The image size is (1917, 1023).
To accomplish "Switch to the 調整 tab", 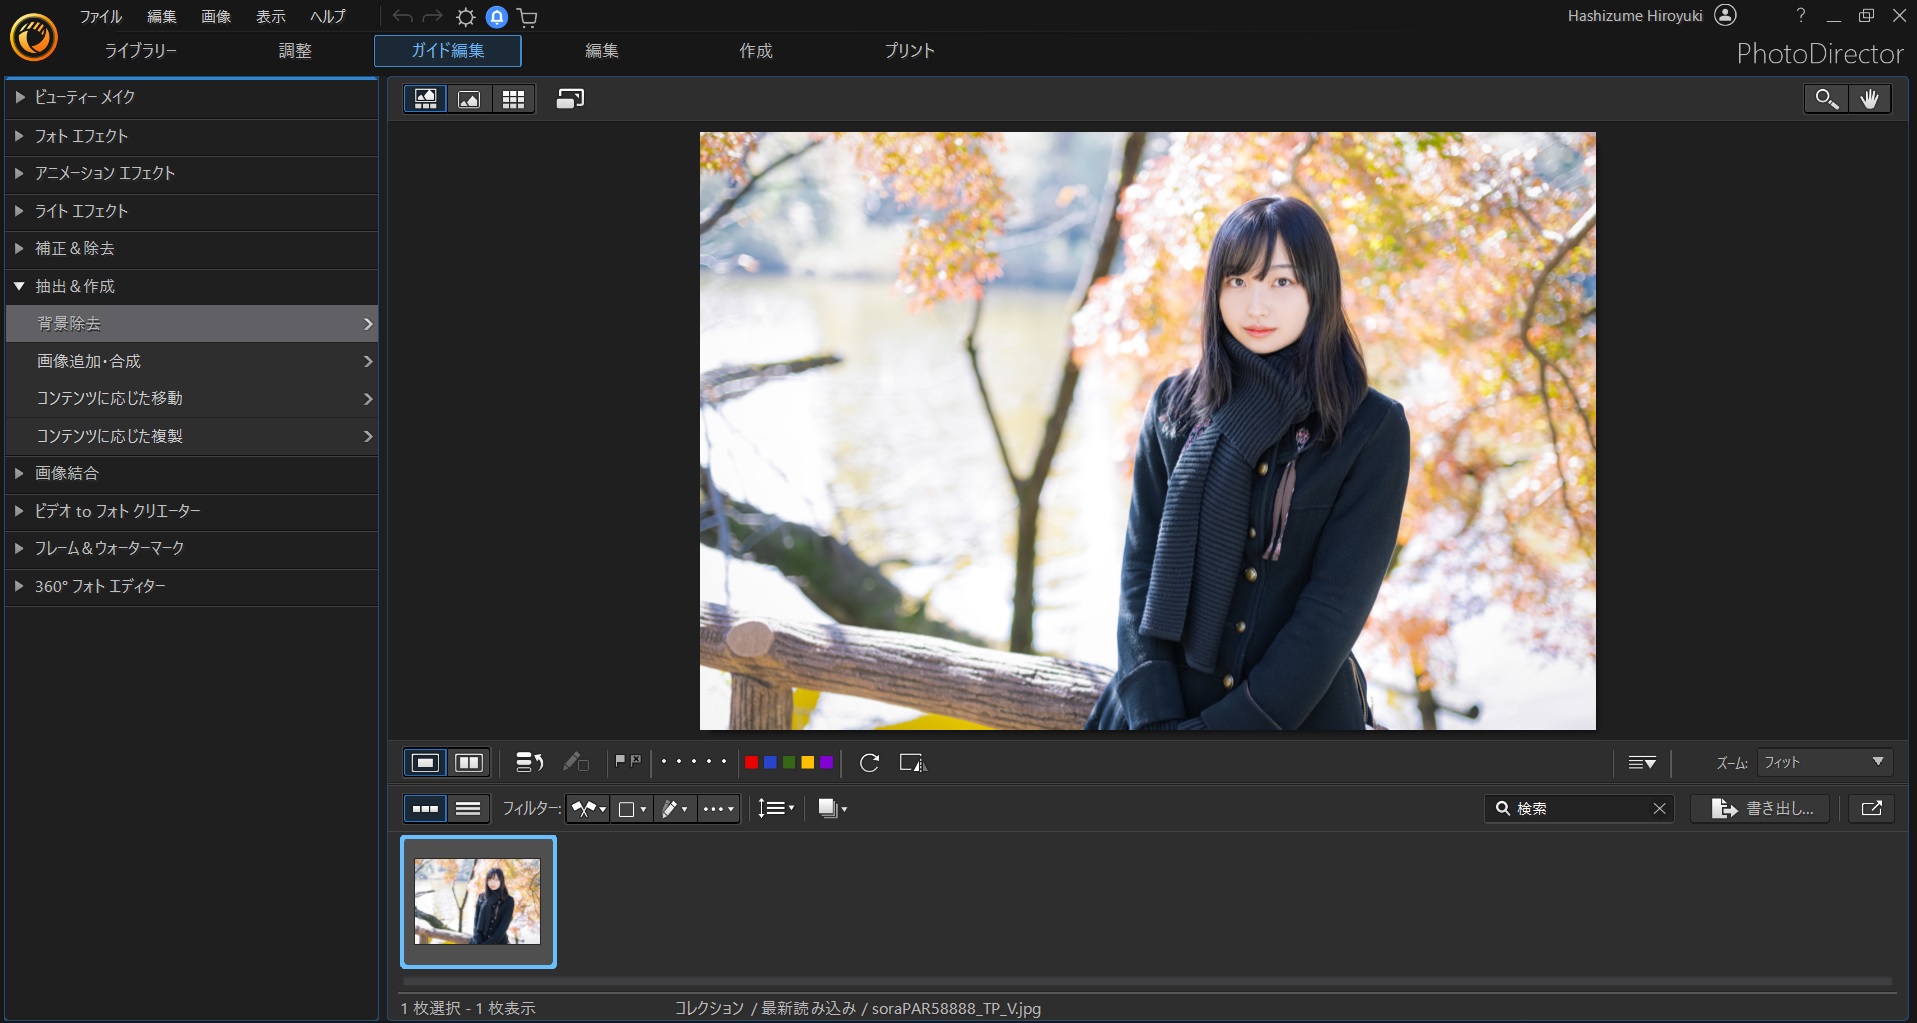I will click(x=295, y=51).
